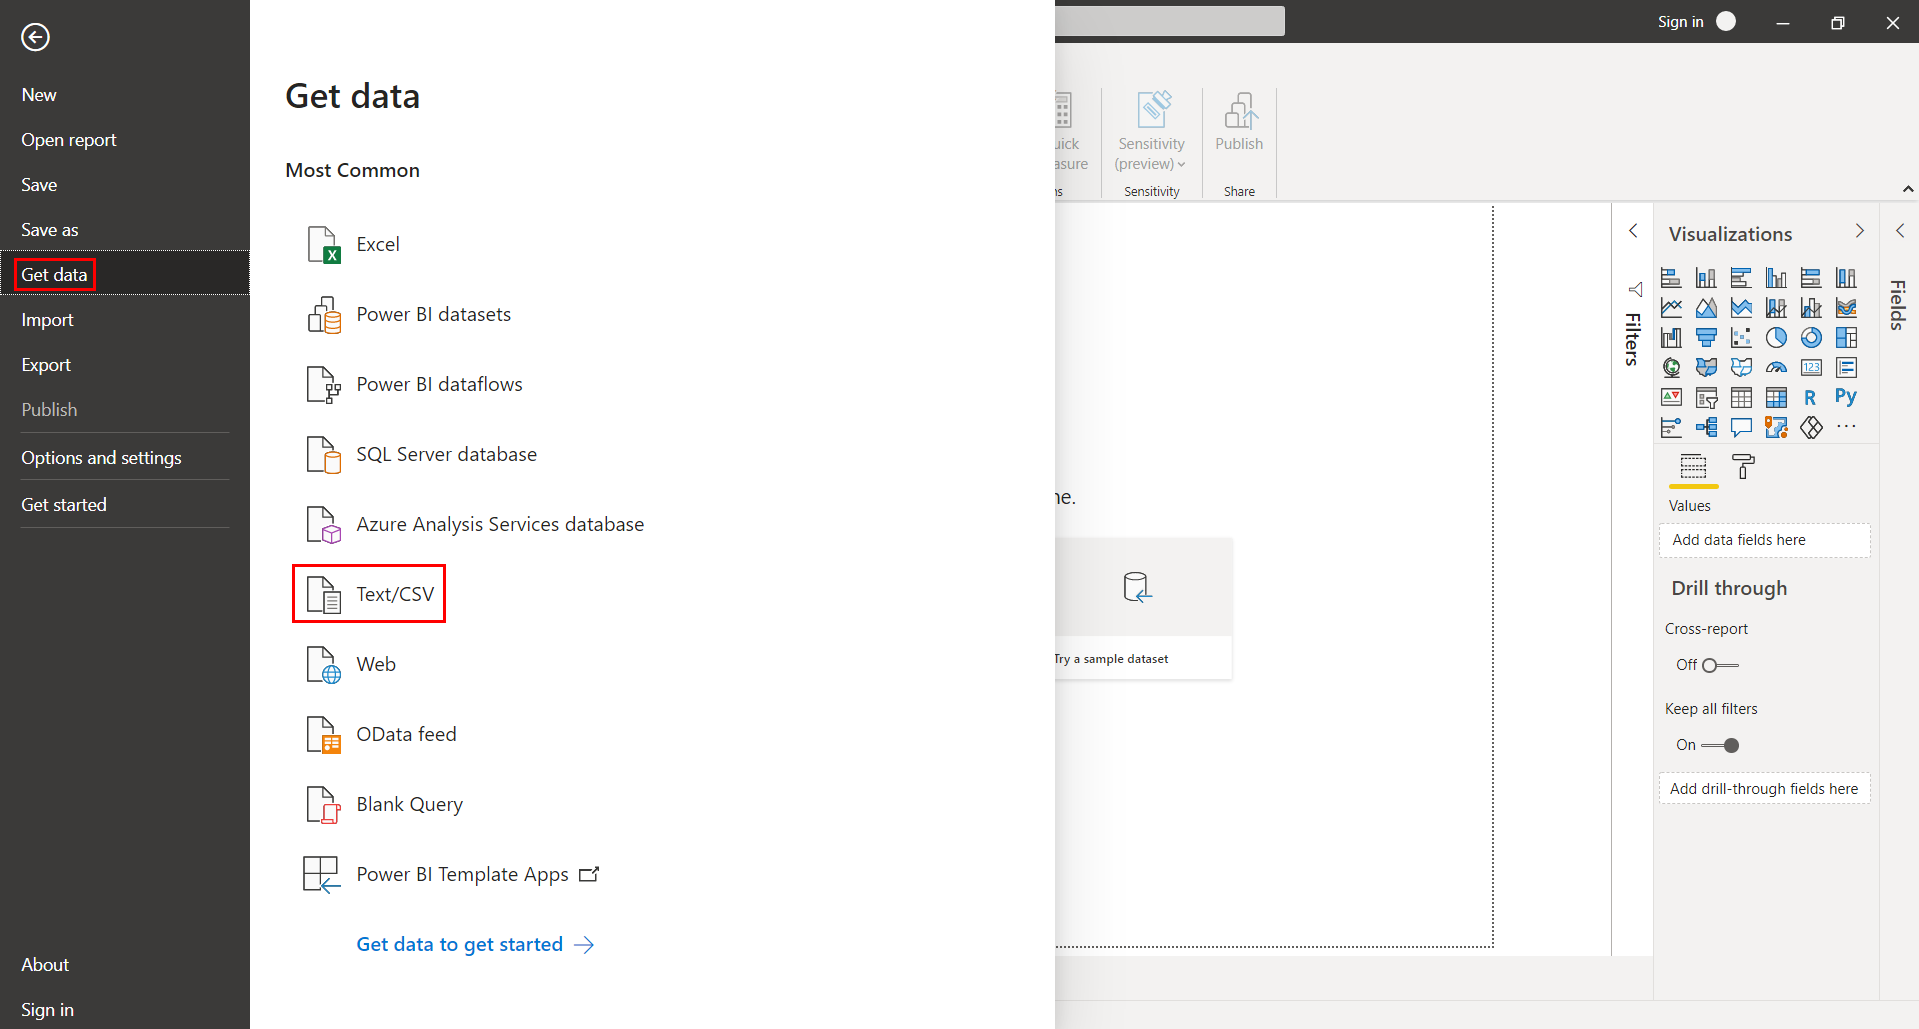The image size is (1919, 1029).
Task: Select the Donut chart visual
Action: pos(1811,338)
